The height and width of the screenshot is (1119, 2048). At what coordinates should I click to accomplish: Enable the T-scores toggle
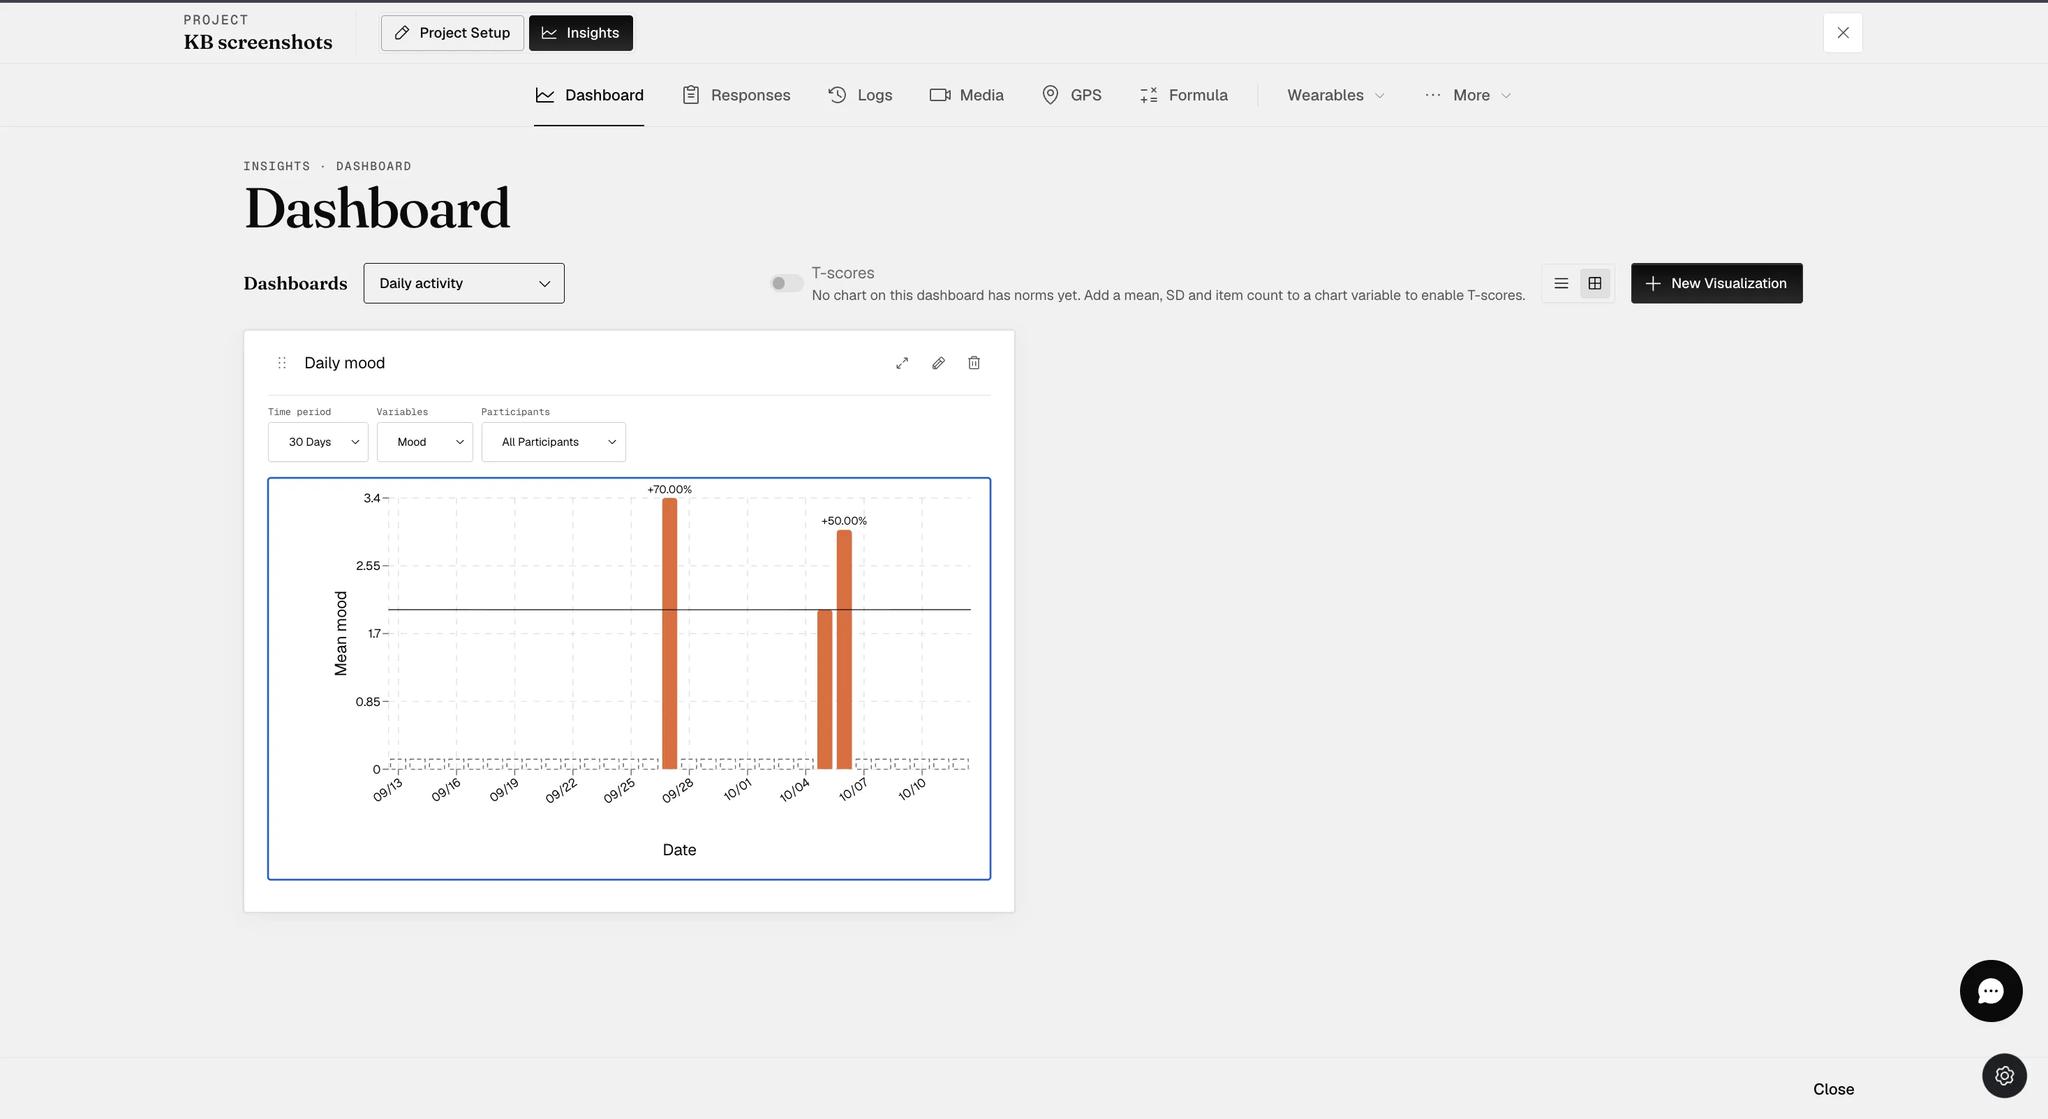click(787, 283)
